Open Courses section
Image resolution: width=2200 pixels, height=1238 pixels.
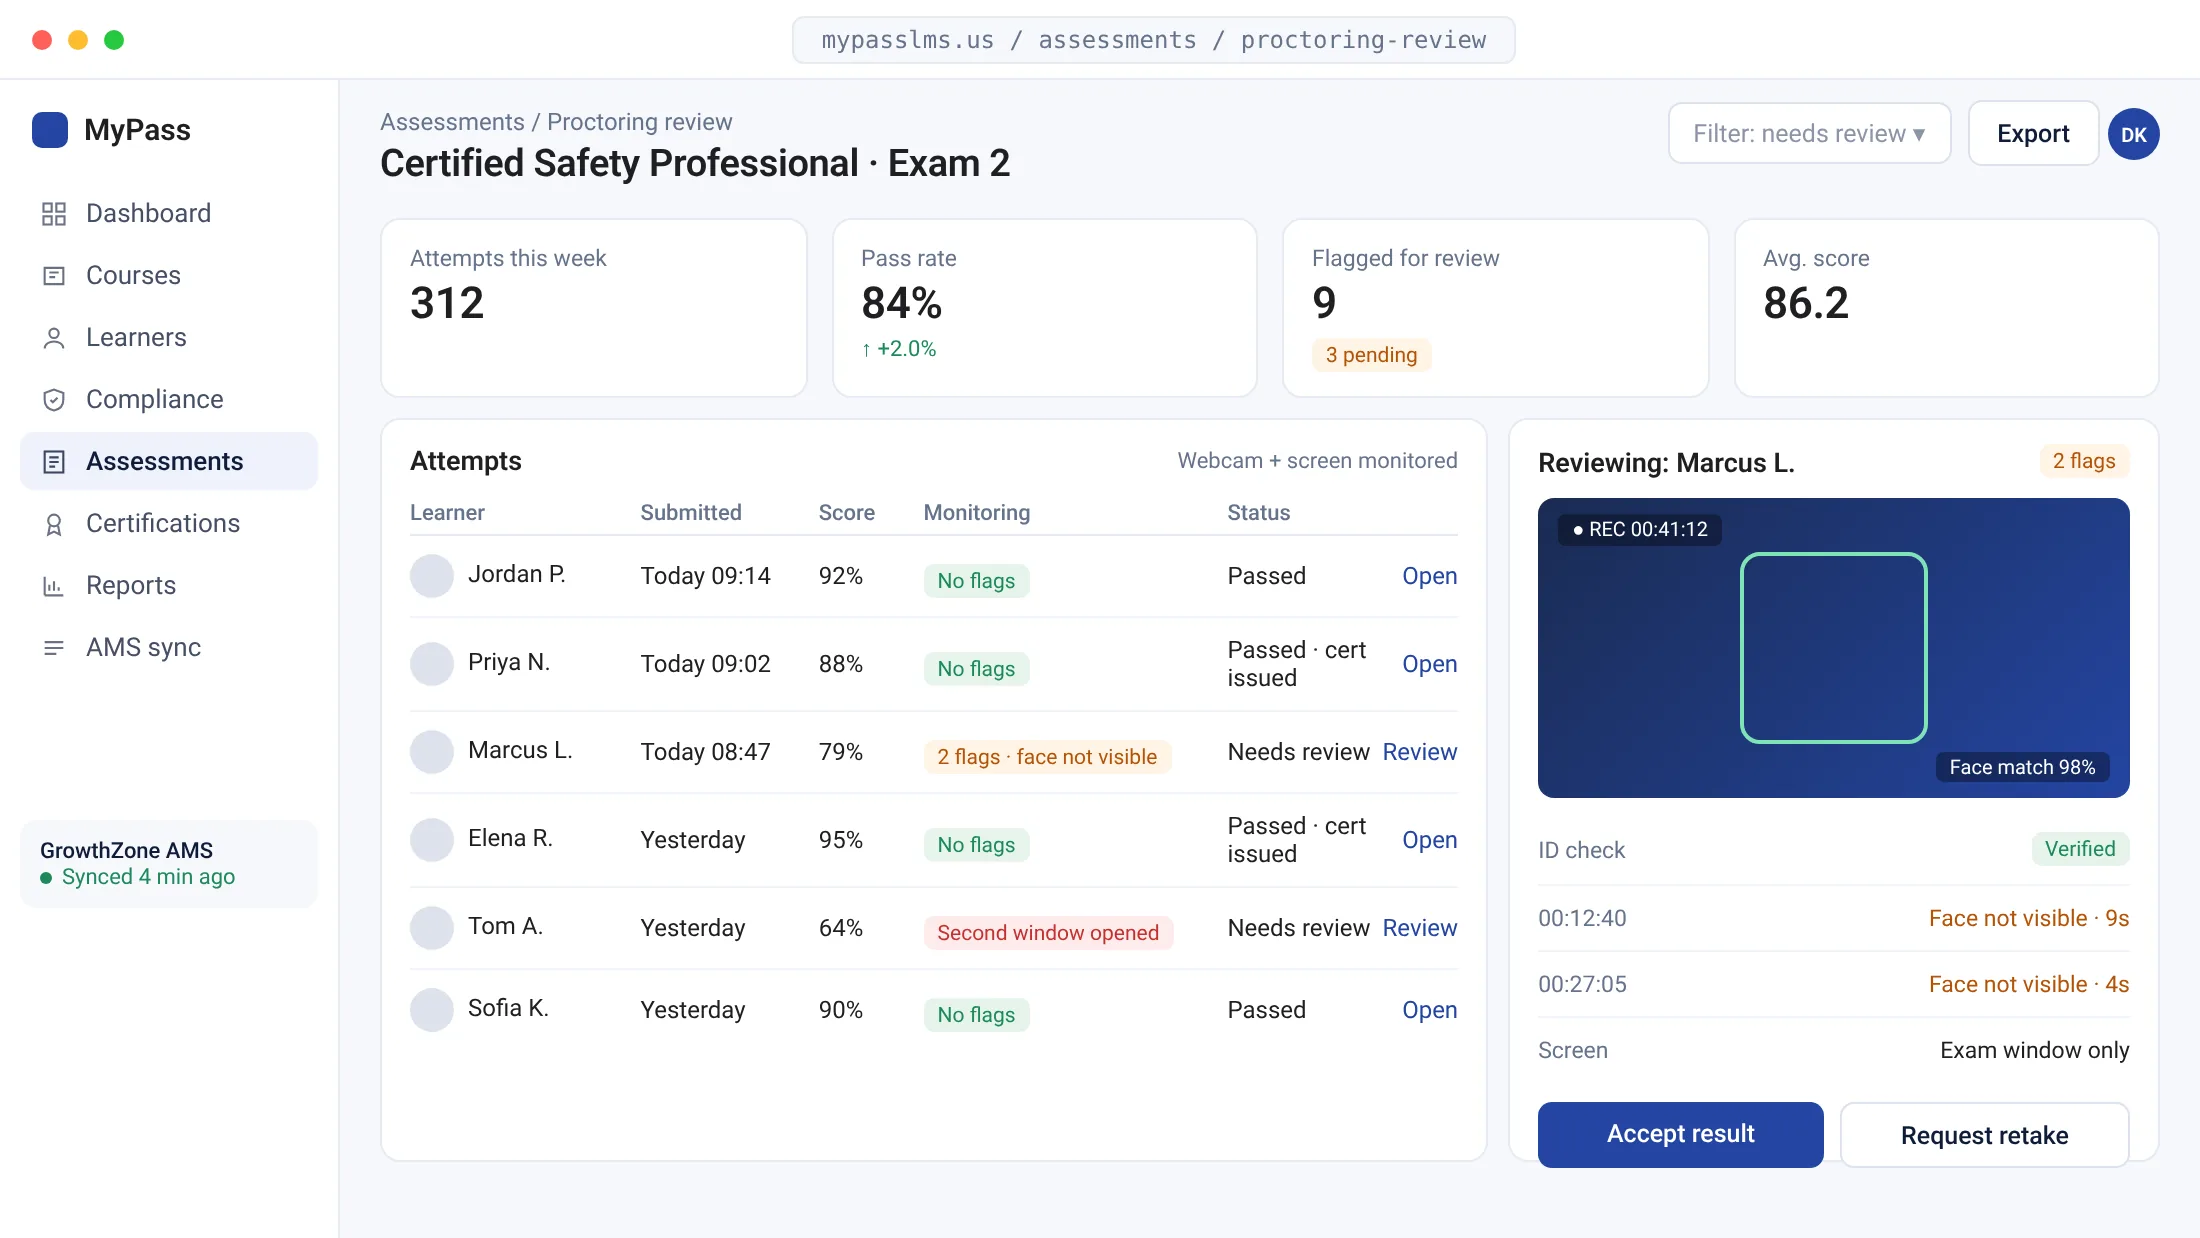(169, 275)
